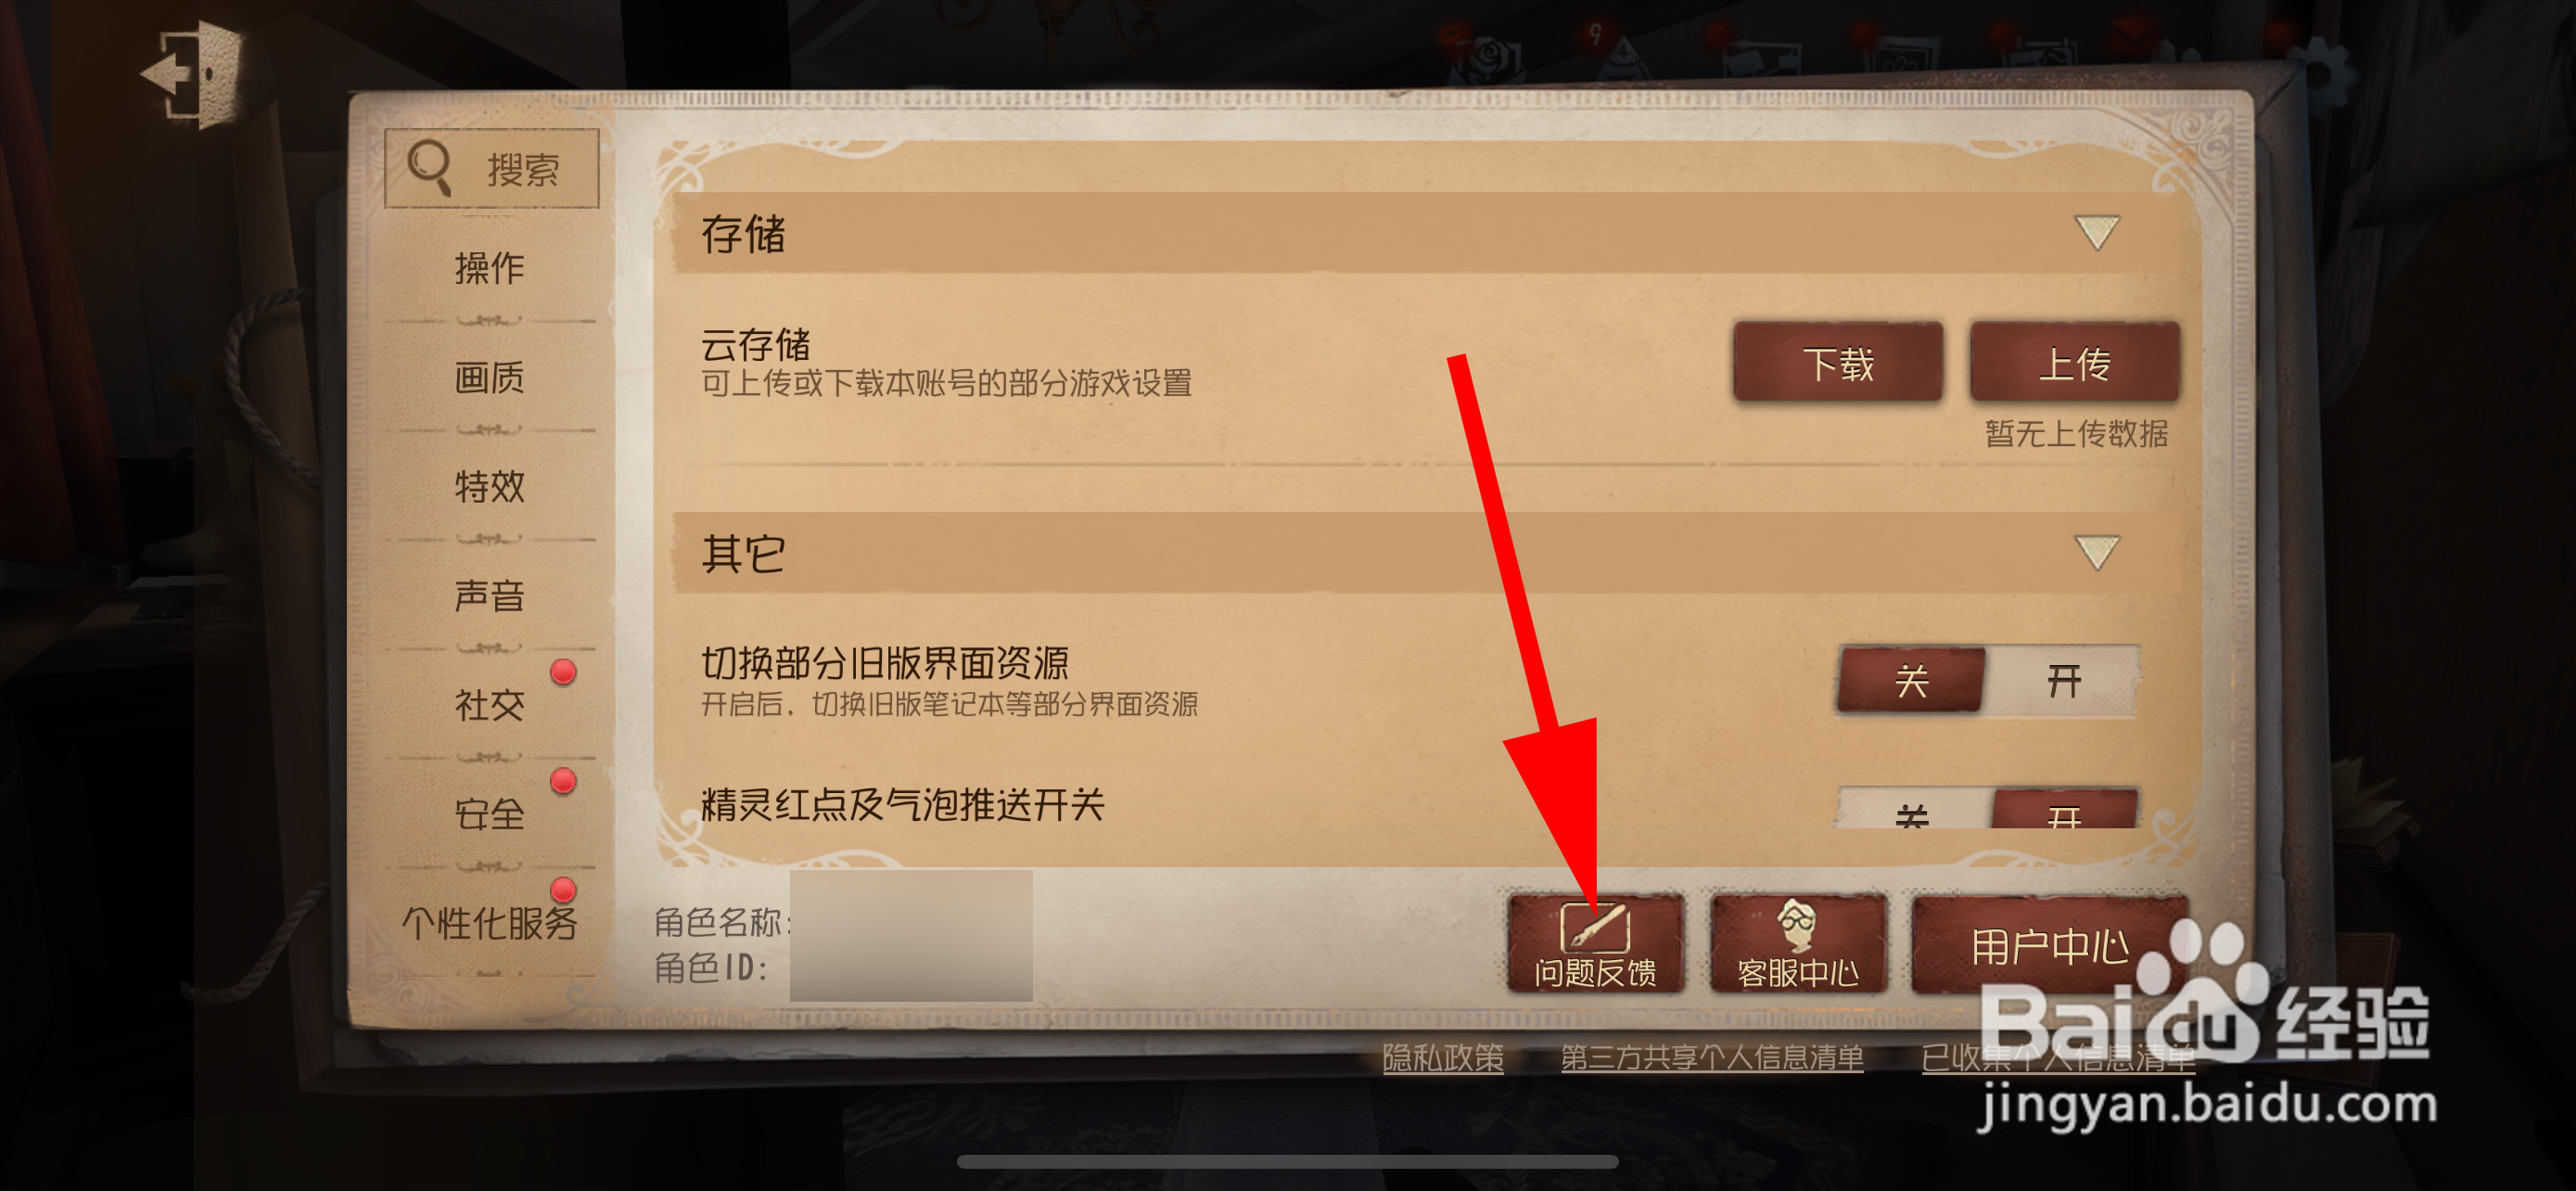Turn 精灵红点及气泡推送开关 to 关
The width and height of the screenshot is (2576, 1191).
(1913, 809)
